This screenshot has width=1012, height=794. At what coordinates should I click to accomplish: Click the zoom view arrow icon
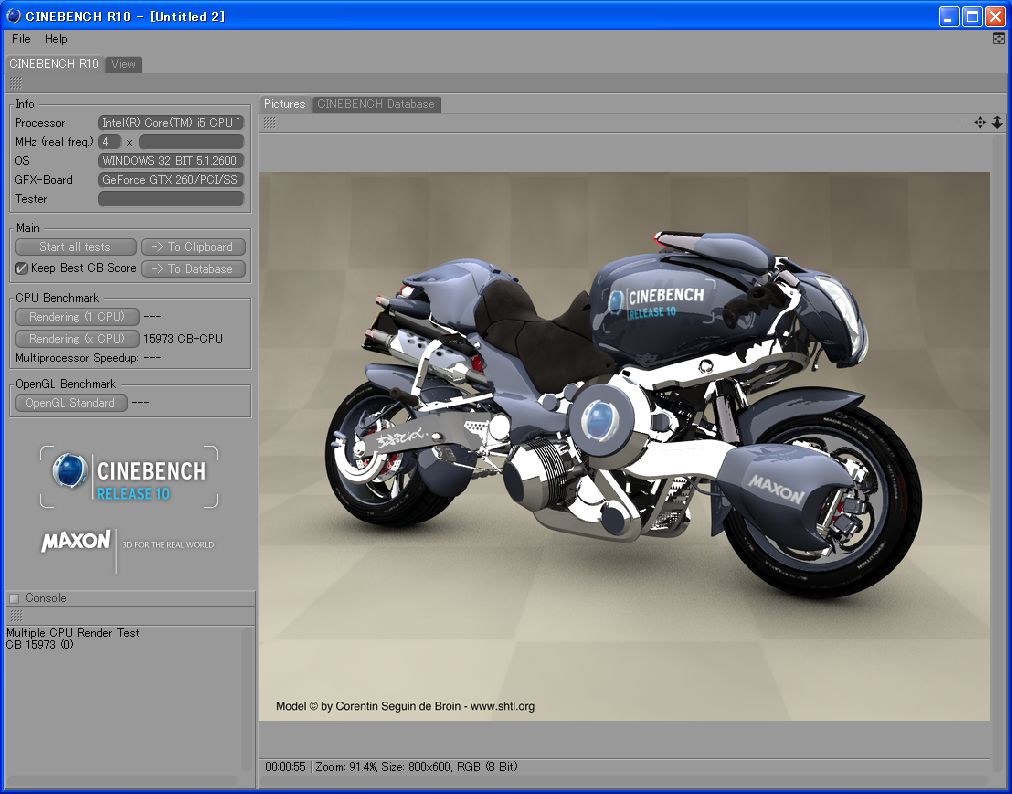coord(997,123)
